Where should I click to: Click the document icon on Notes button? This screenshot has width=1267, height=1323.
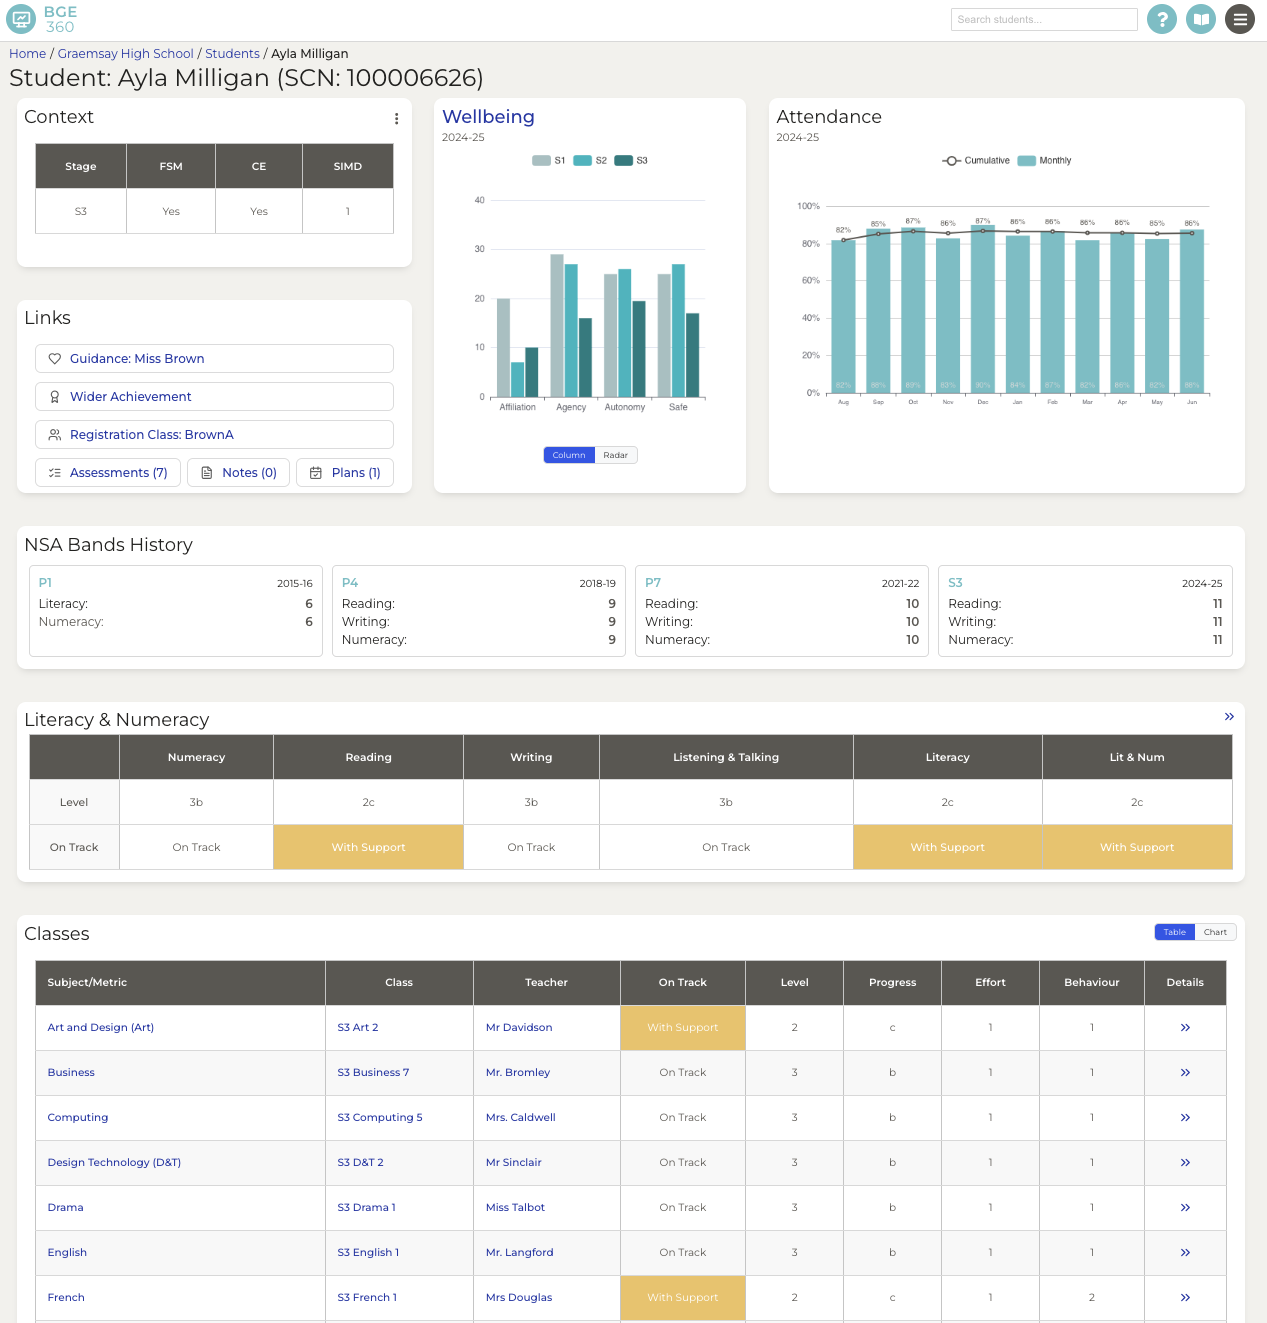click(208, 472)
